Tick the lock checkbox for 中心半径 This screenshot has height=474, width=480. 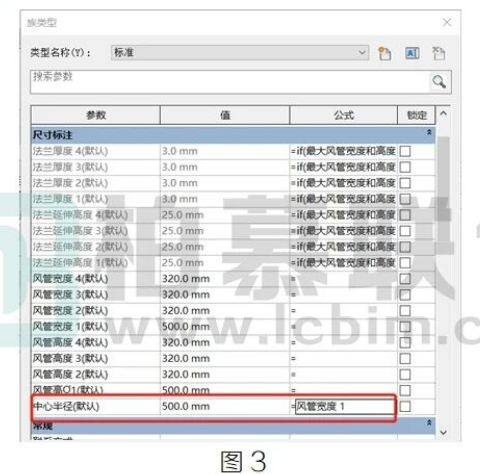[x=405, y=406]
